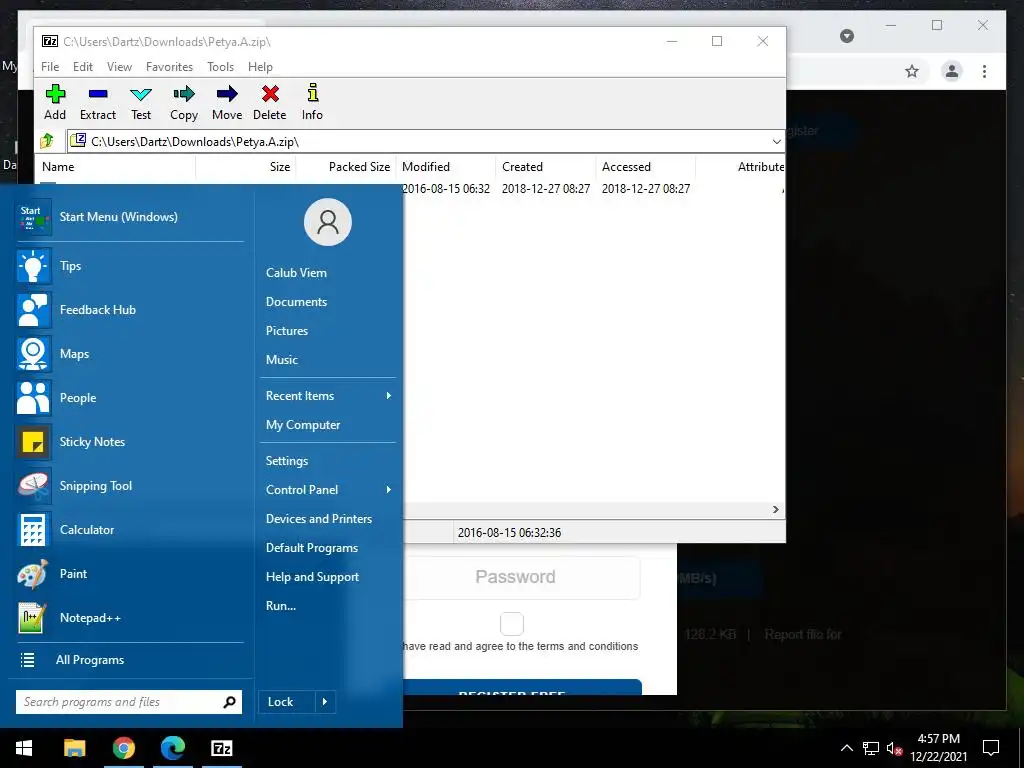Open Chrome profile avatar button
Image resolution: width=1024 pixels, height=768 pixels.
coord(952,71)
